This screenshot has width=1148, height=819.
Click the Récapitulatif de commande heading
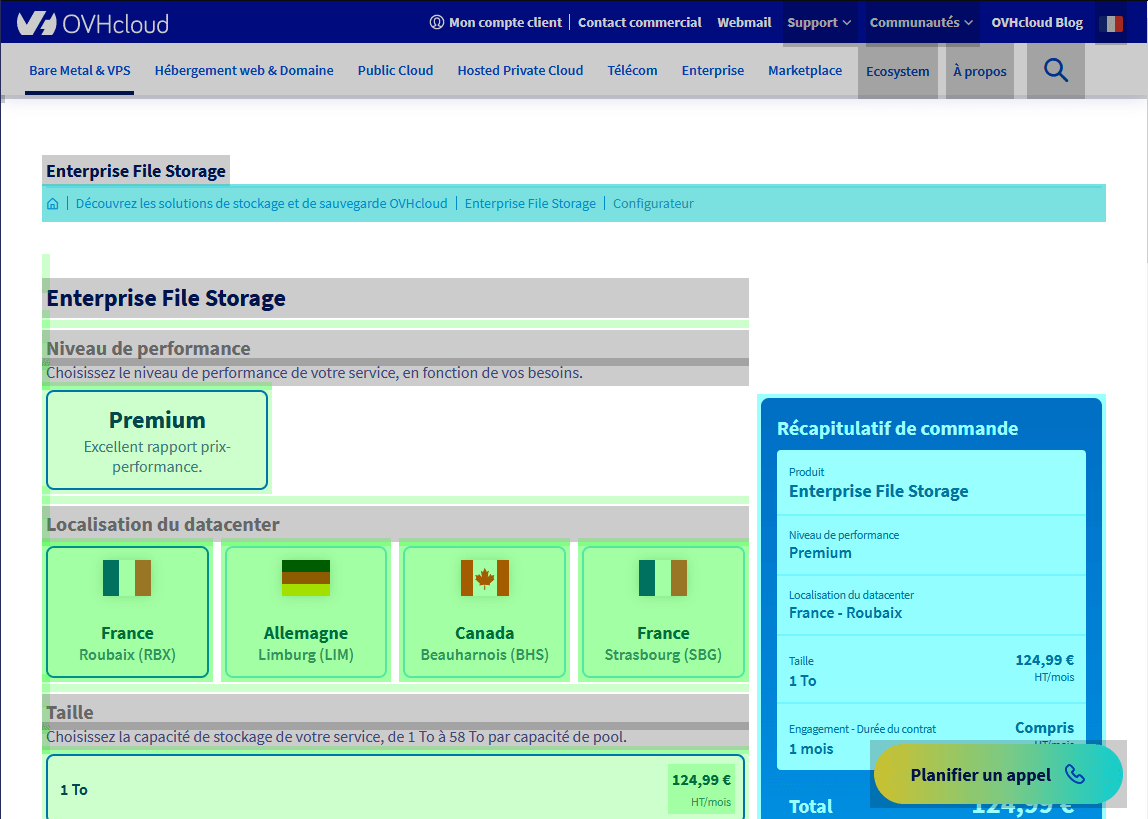coord(897,428)
